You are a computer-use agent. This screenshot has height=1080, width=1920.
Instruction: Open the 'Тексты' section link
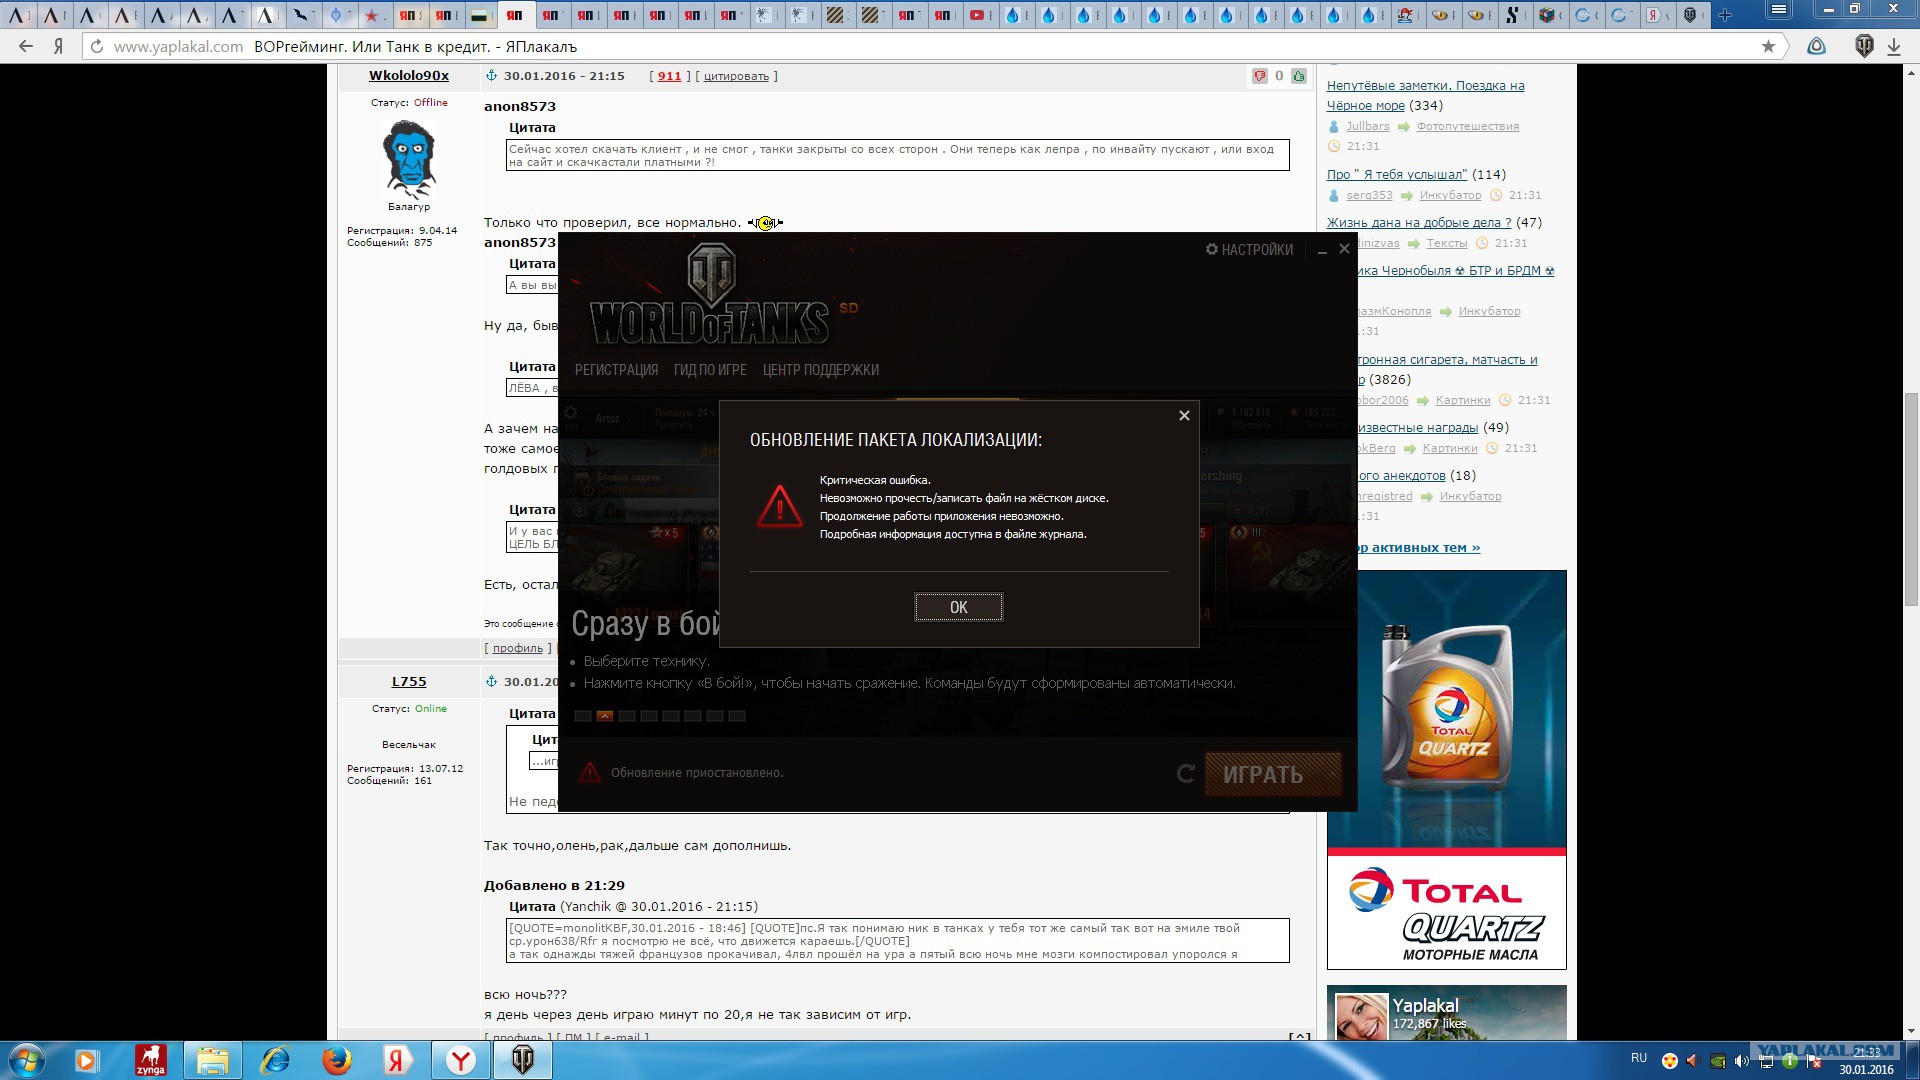coord(1447,244)
